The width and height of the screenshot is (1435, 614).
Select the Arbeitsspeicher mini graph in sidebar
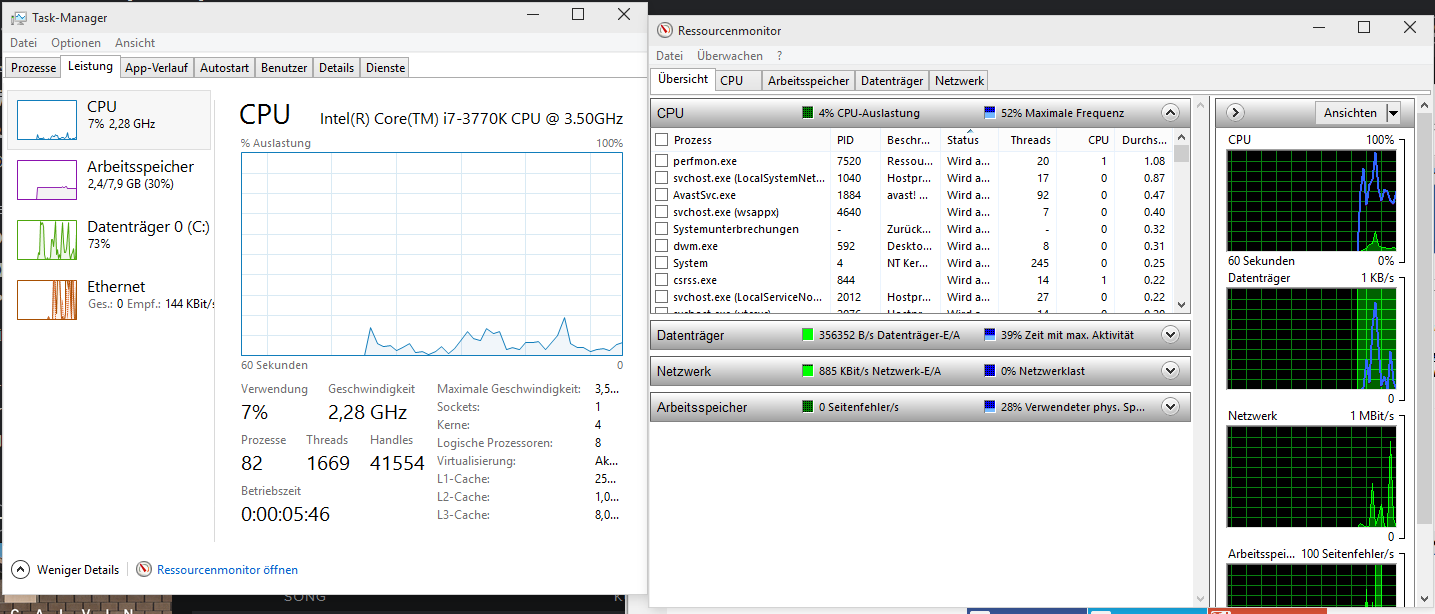point(47,180)
